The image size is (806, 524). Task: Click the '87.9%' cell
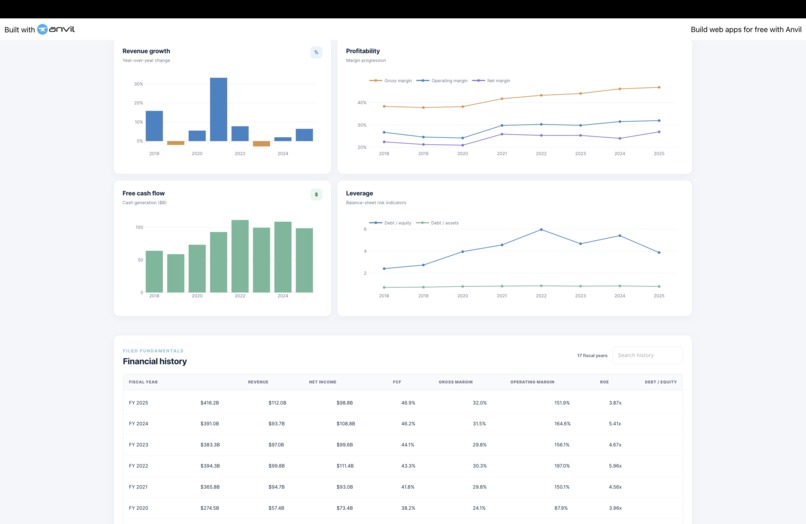(x=561, y=508)
